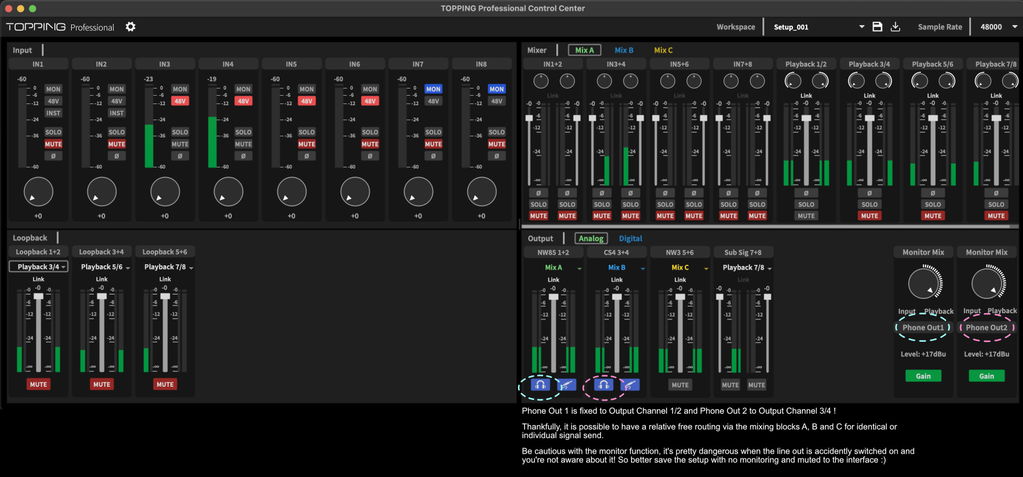Open Loopback 1+2 source dropdown
The image size is (1023, 477).
pos(38,267)
